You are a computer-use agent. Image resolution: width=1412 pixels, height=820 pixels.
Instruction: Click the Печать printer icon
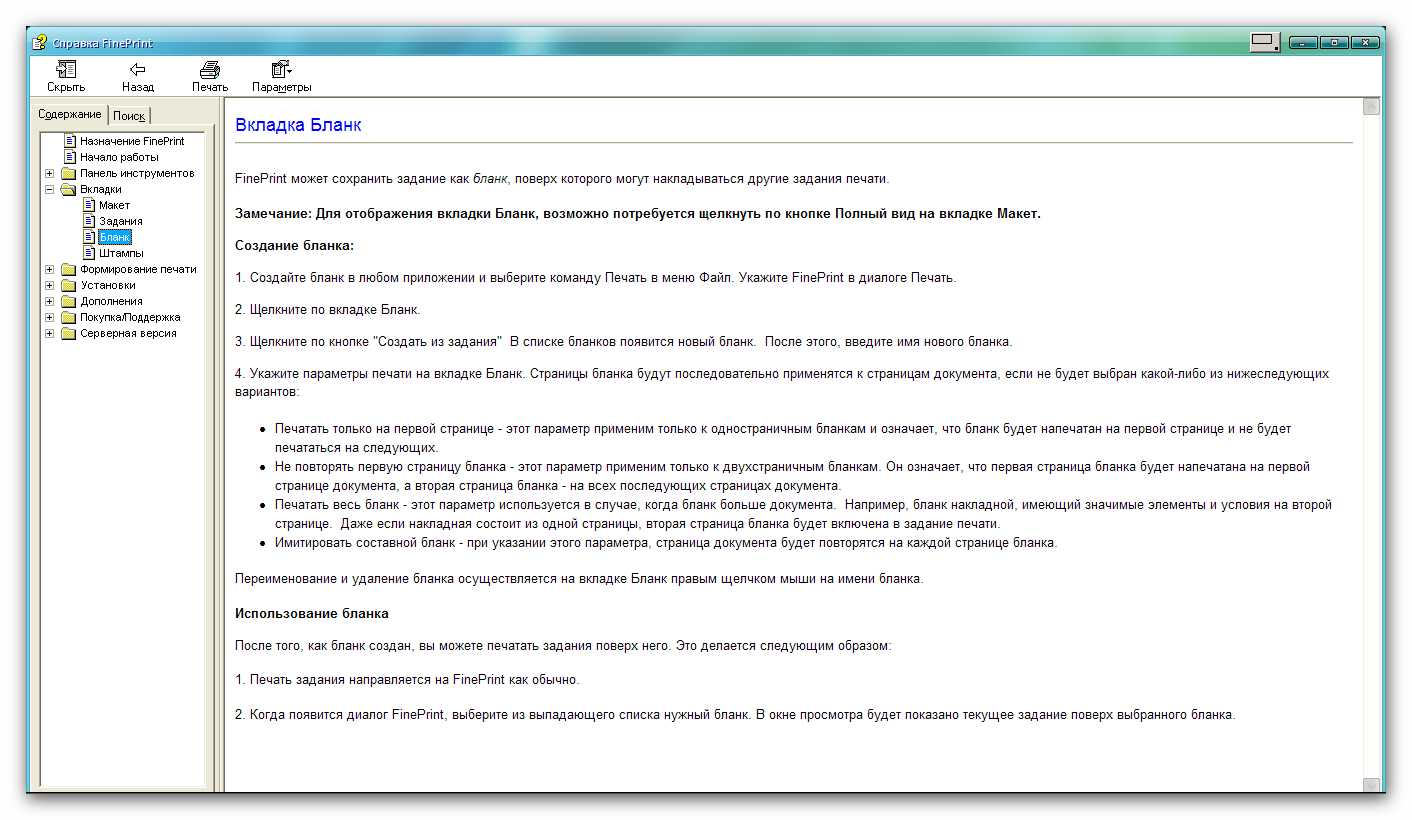pos(210,70)
